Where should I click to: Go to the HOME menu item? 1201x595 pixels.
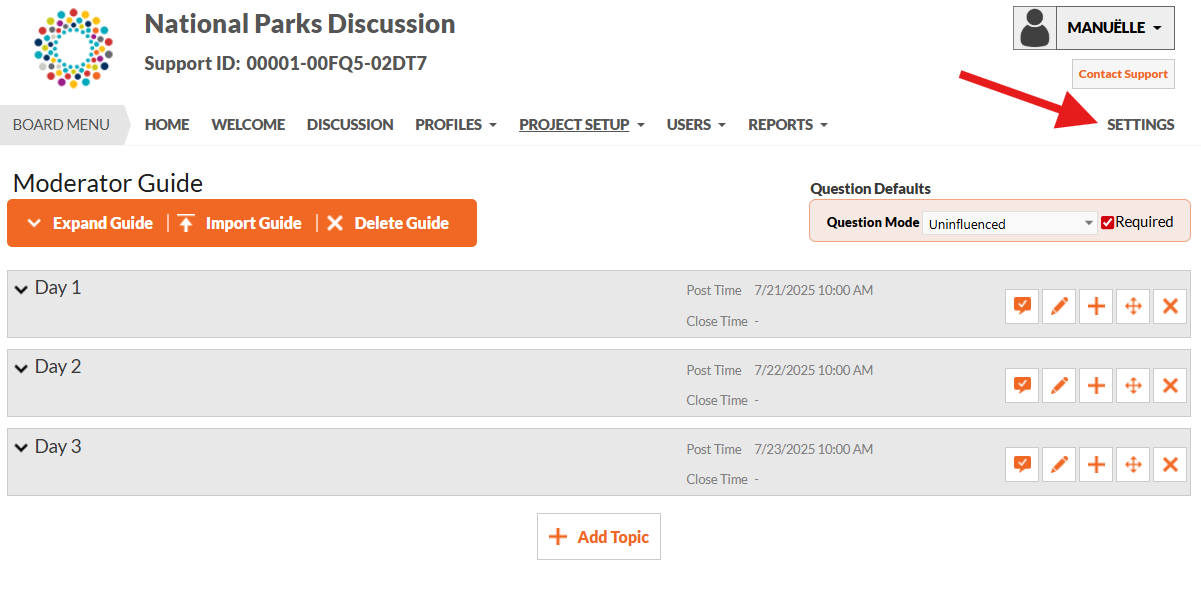(167, 125)
